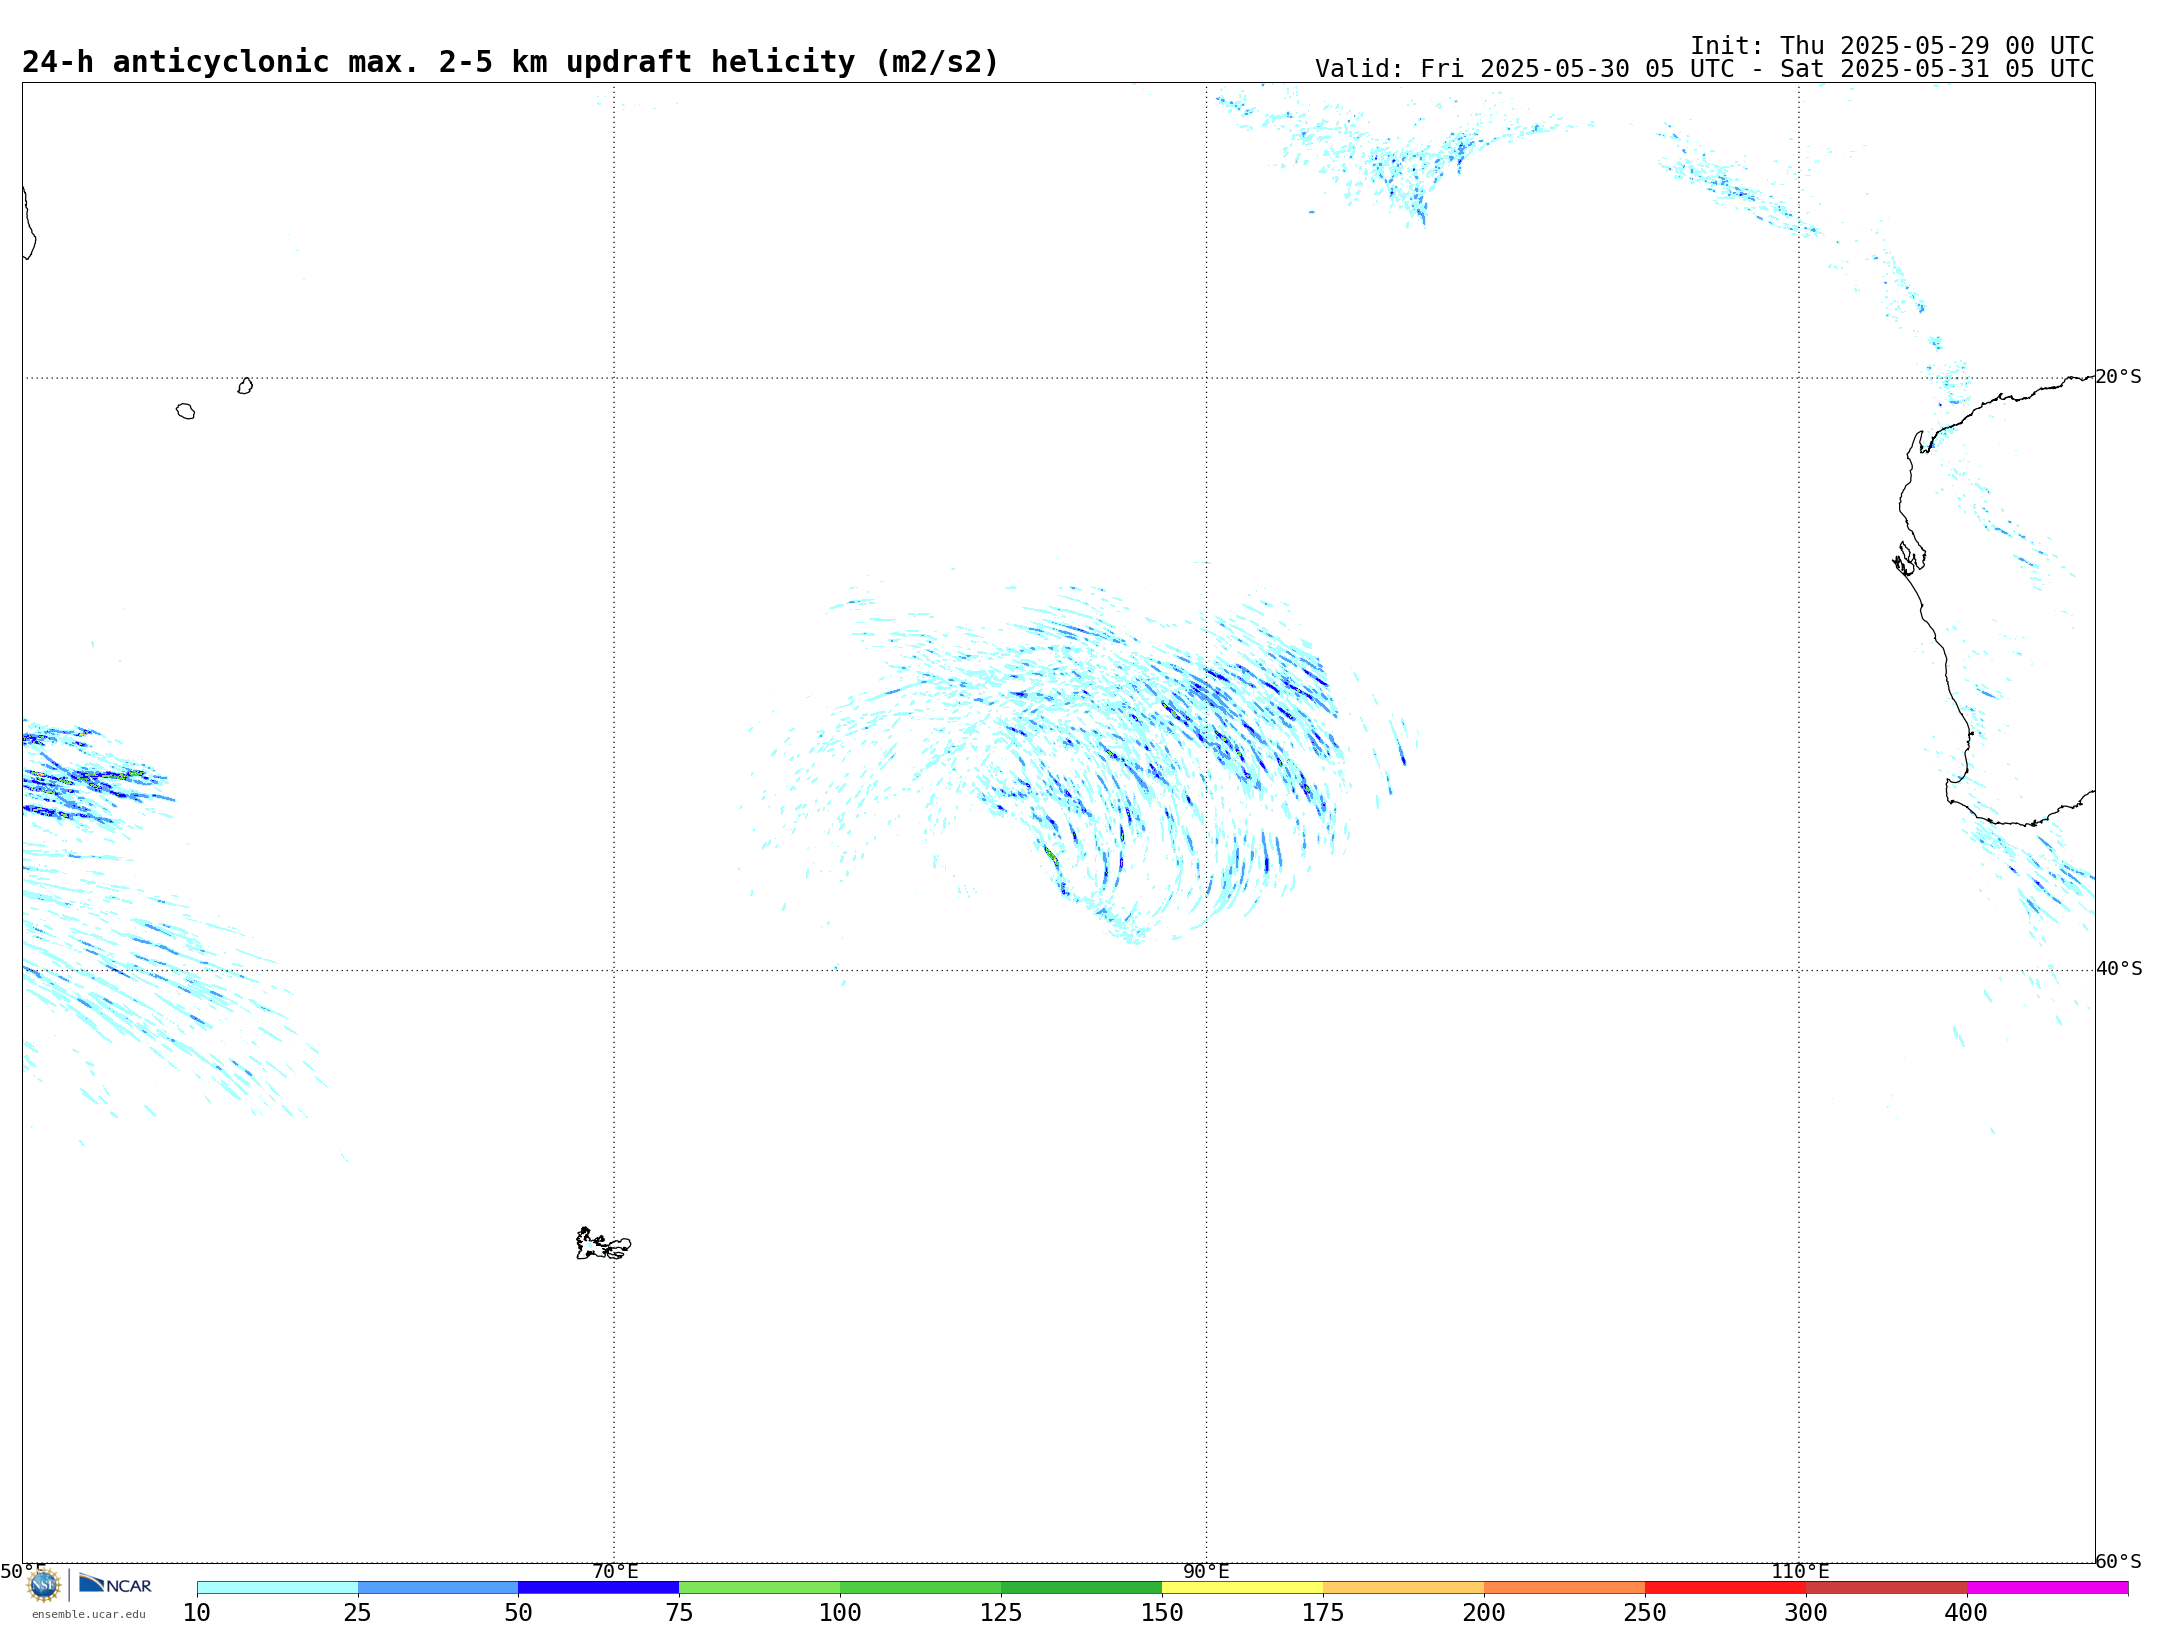Click the 50°E longitude label
2160x1626 pixels.
point(23,1571)
